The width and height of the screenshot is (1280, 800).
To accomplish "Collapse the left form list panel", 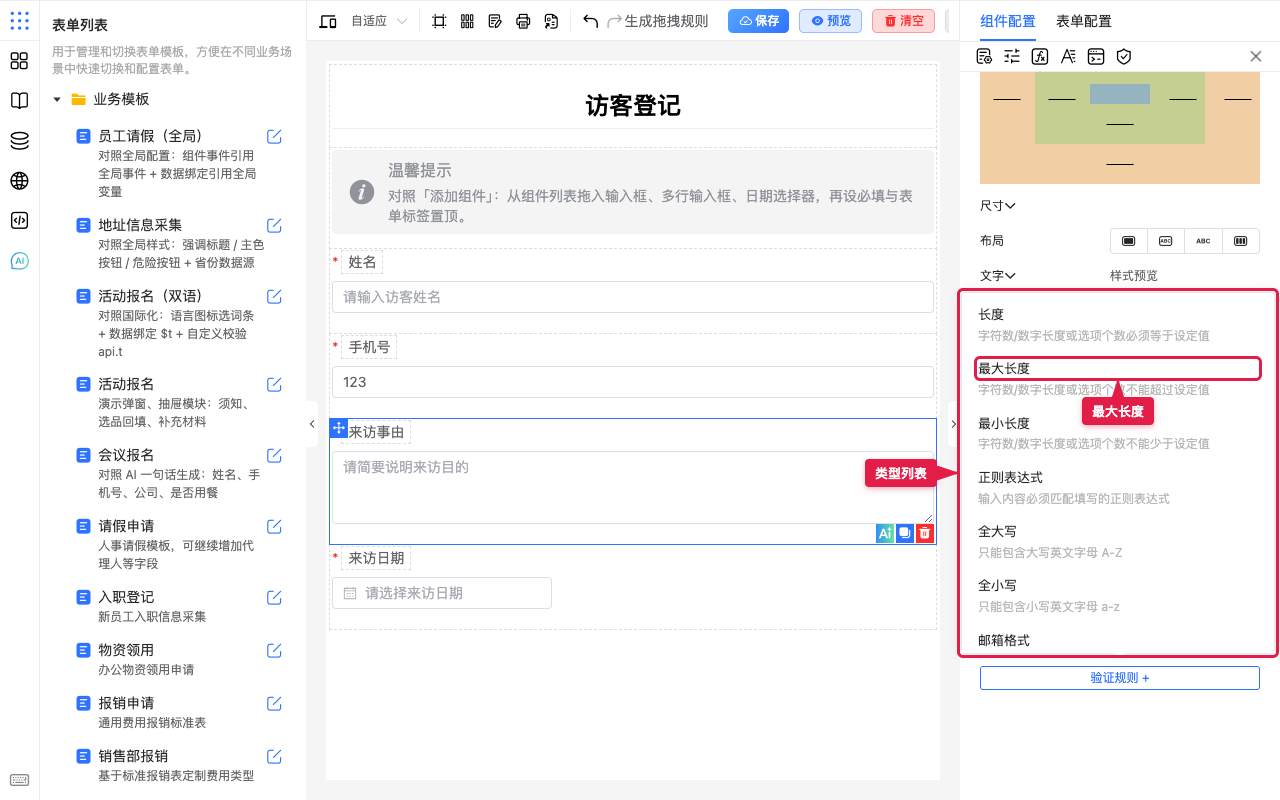I will (x=313, y=424).
